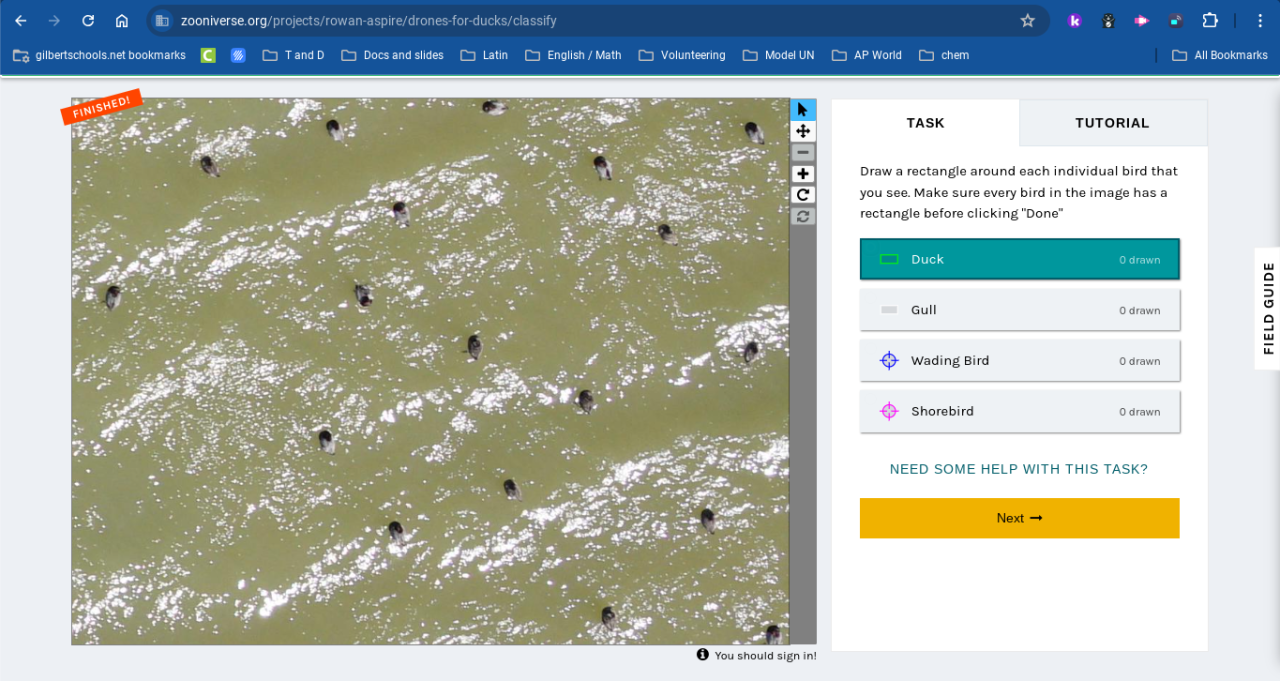1280x681 pixels.
Task: Open the browser home page
Action: [121, 20]
